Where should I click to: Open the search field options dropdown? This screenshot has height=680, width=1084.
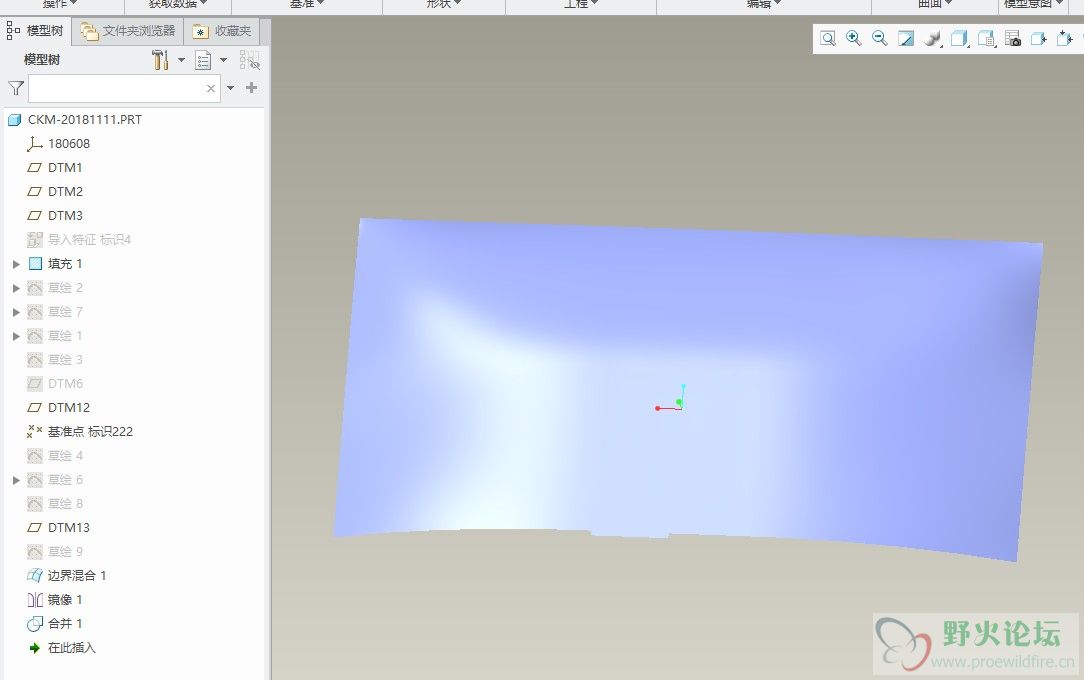(x=230, y=88)
